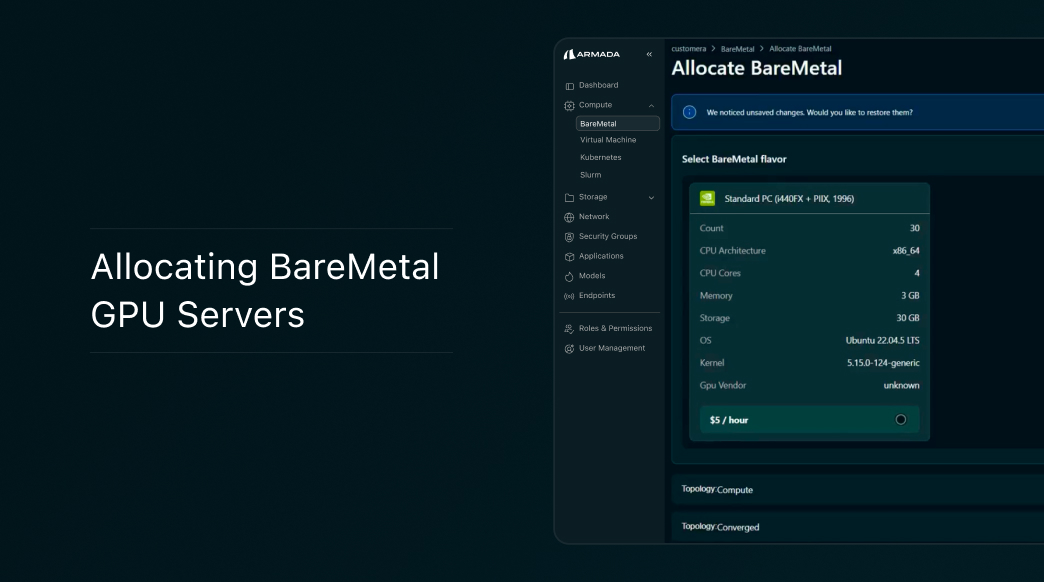Open Network section

[x=594, y=216]
